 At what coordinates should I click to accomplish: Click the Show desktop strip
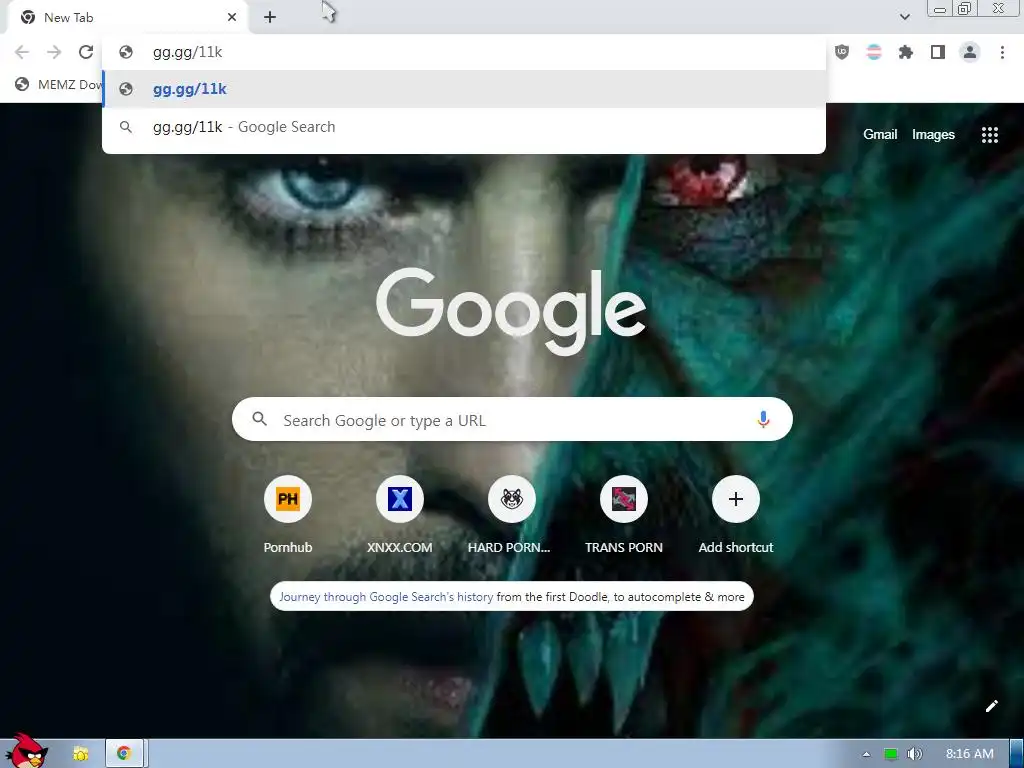[x=1017, y=754]
